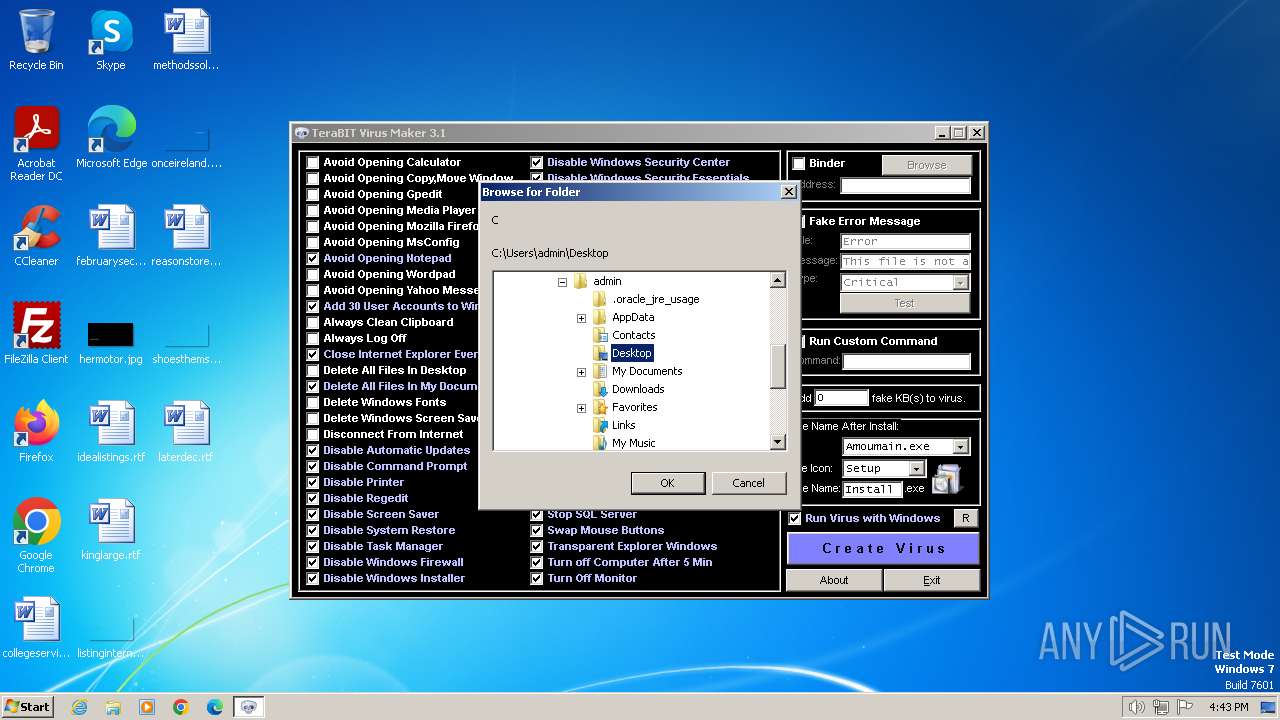Click the folder tree scroll down arrow

778,442
